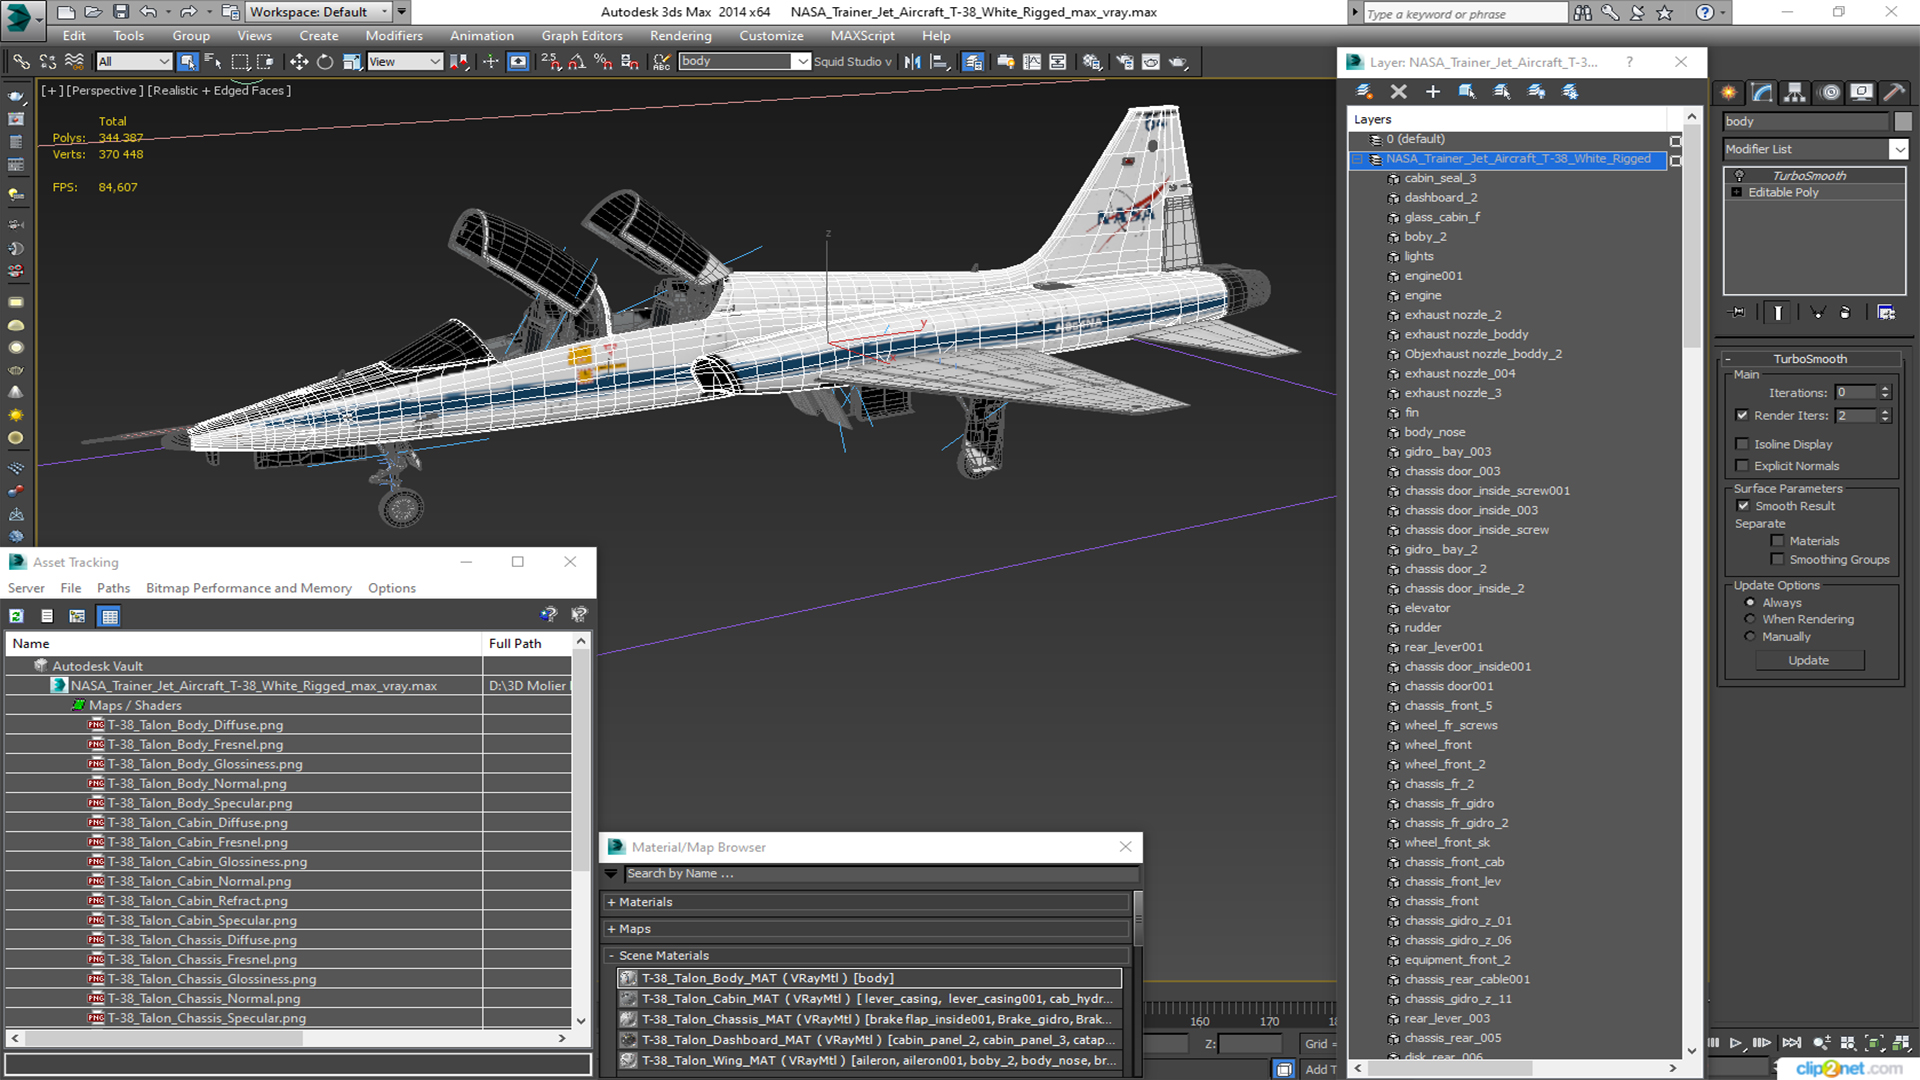Open the reference coordinate View dropdown
The width and height of the screenshot is (1920, 1080).
pyautogui.click(x=404, y=62)
